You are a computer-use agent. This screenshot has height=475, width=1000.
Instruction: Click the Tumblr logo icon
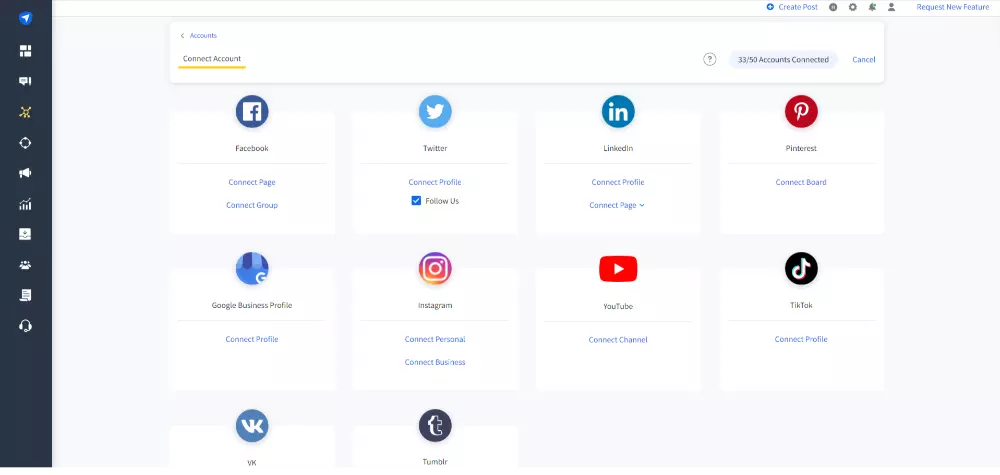pos(435,425)
